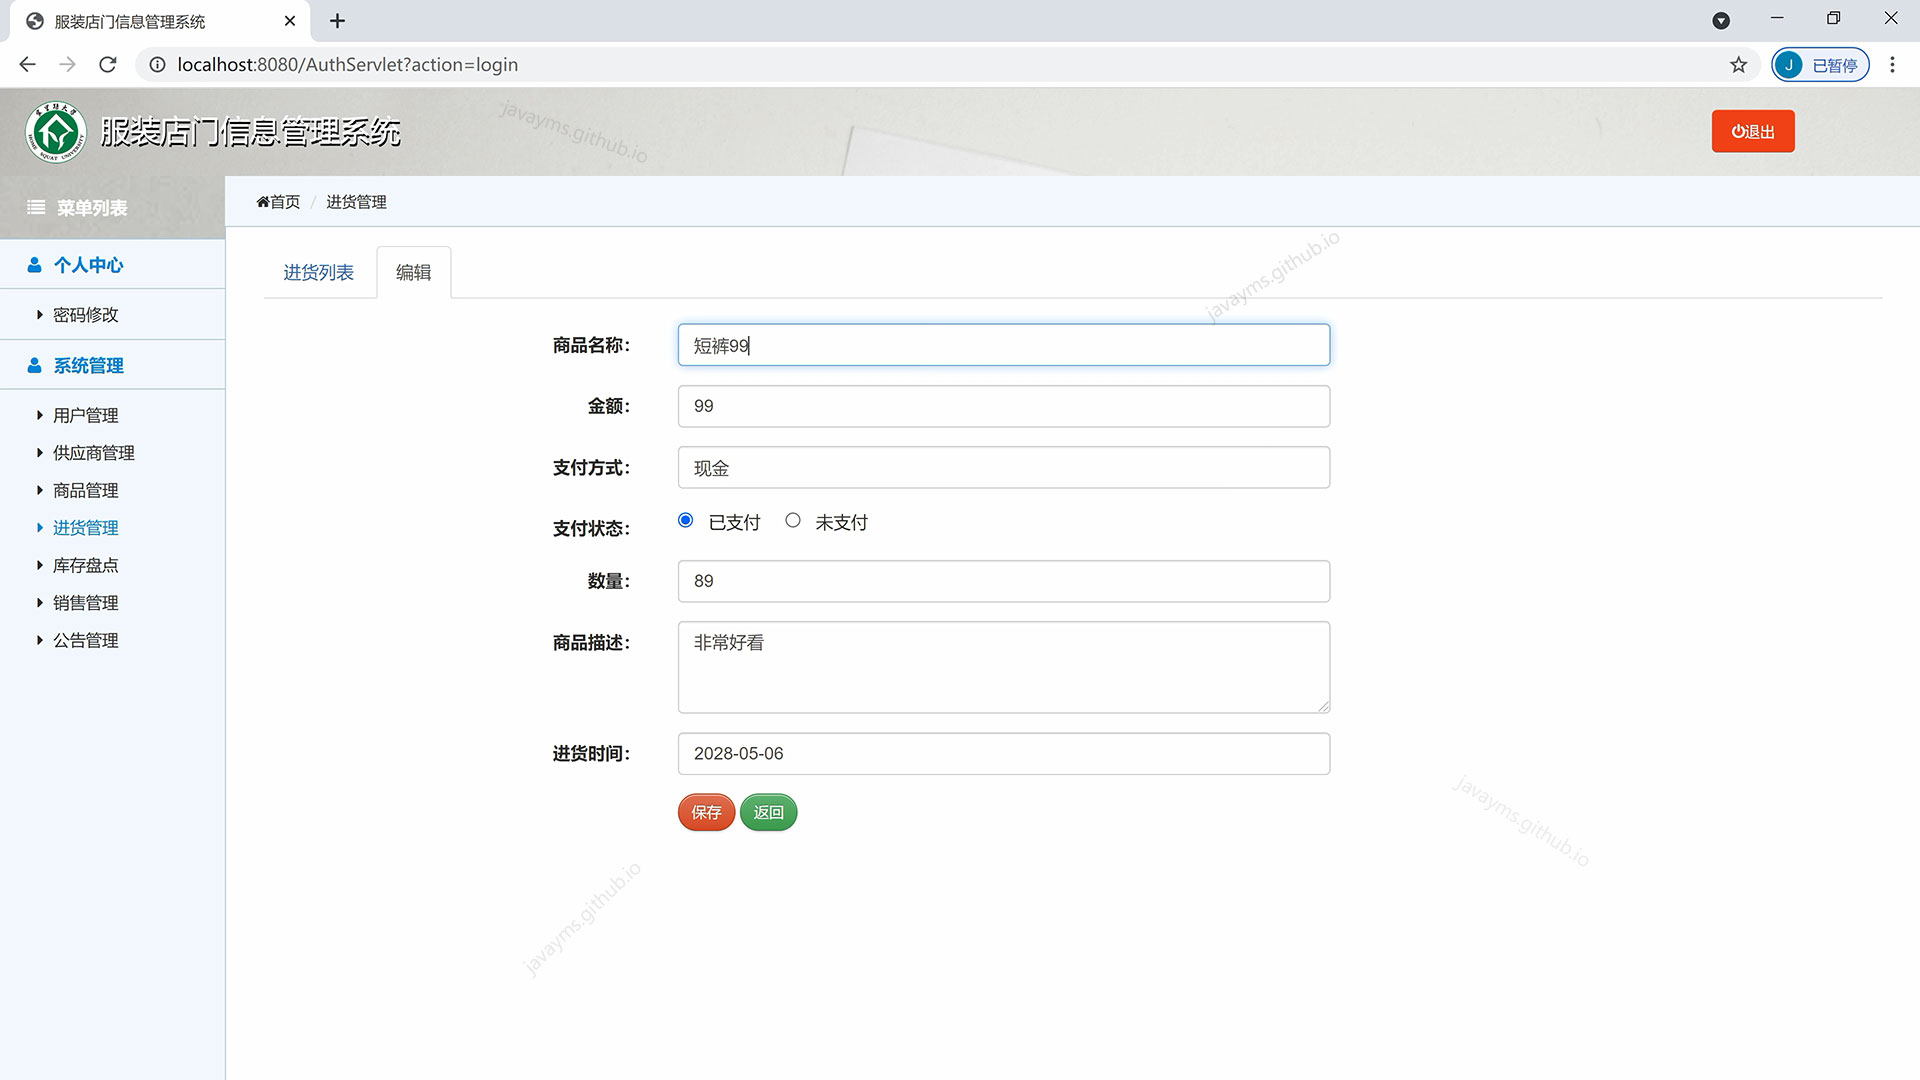Viewport: 1920px width, 1080px height.
Task: Expand 公告管理 arrow in sidebar
Action: click(40, 640)
